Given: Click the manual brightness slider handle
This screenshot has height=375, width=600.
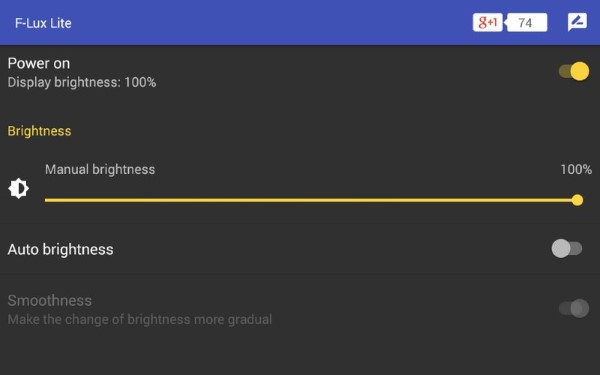Looking at the screenshot, I should pyautogui.click(x=577, y=200).
